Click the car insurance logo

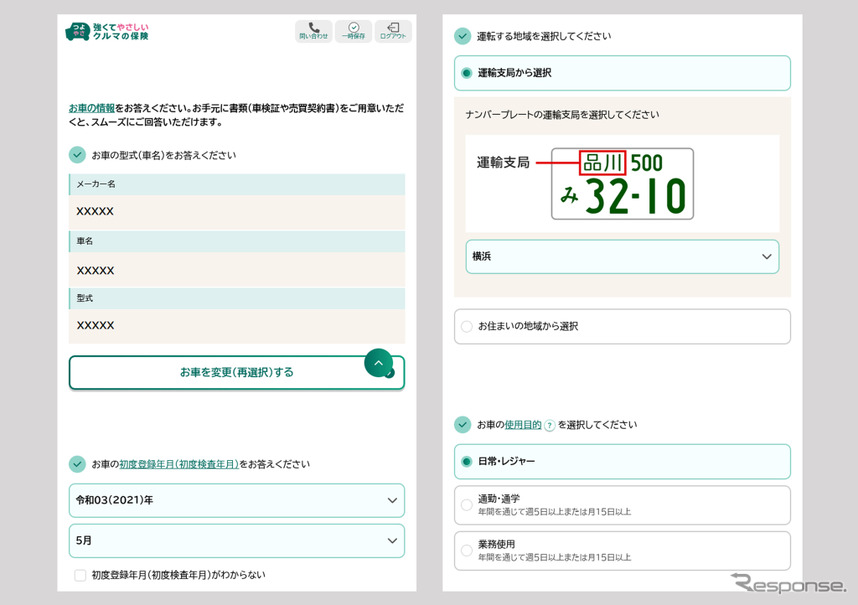coord(107,32)
